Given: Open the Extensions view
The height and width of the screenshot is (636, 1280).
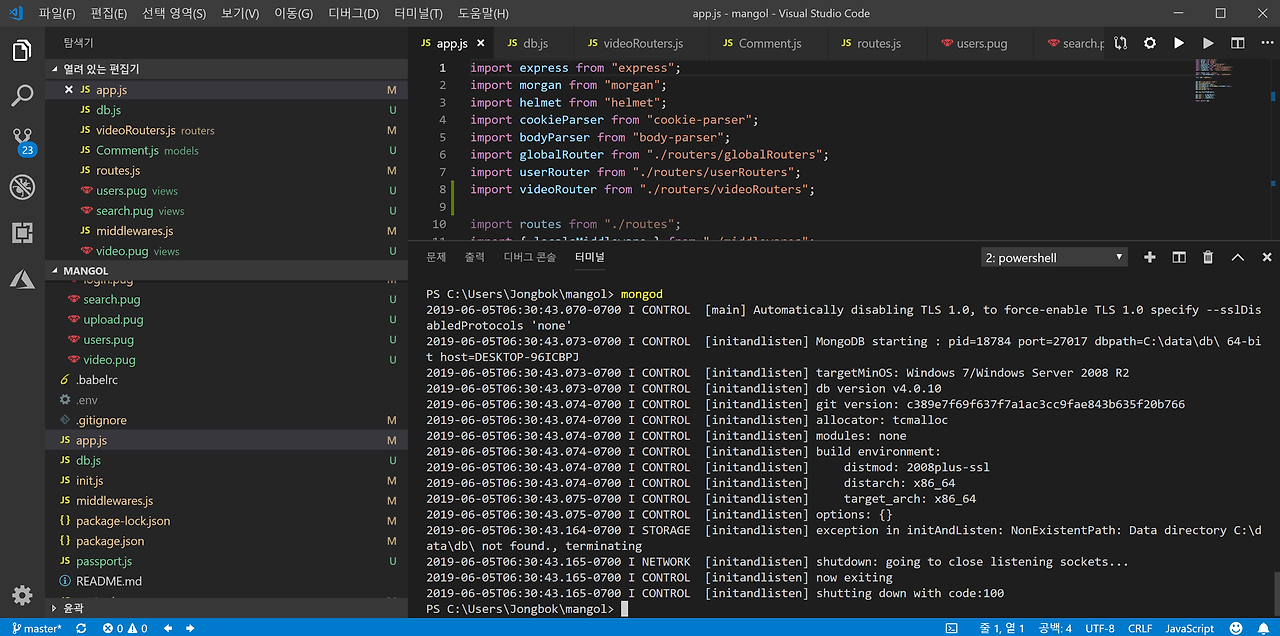Looking at the screenshot, I should (x=22, y=233).
